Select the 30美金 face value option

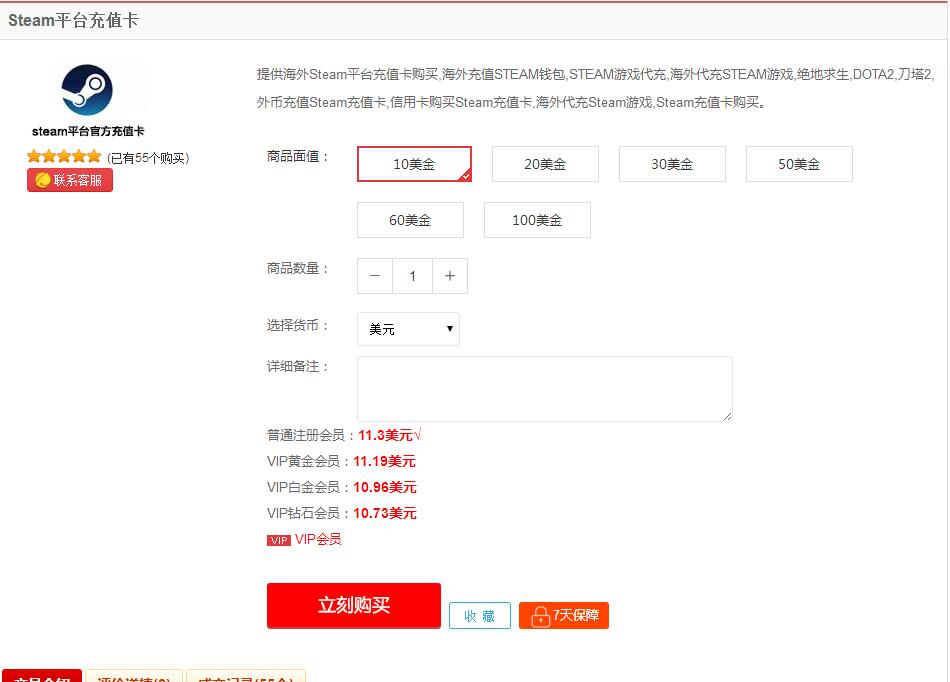pyautogui.click(x=672, y=164)
